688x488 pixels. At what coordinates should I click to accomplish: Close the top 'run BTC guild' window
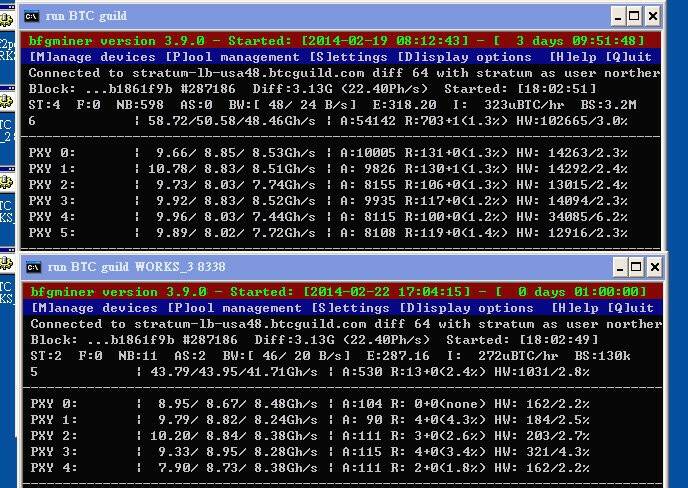[652, 17]
